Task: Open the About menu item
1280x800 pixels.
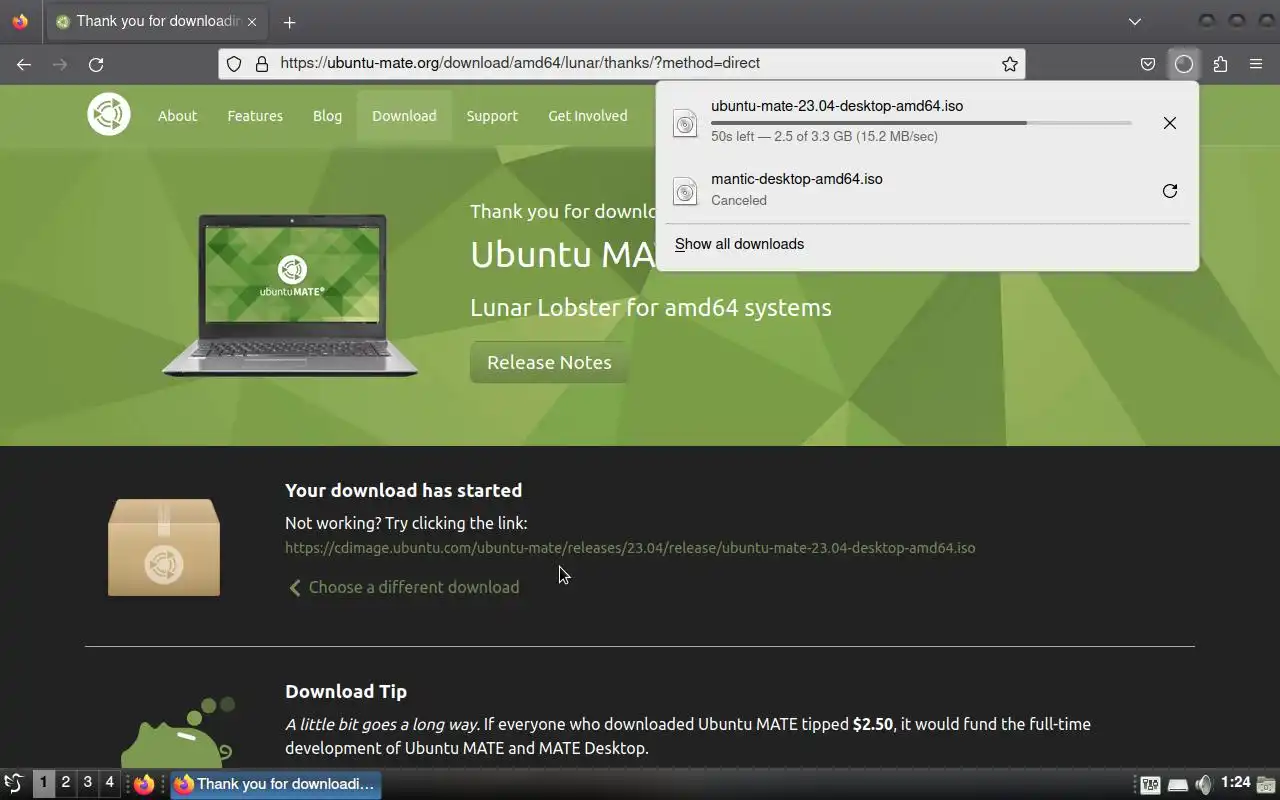Action: [x=177, y=116]
